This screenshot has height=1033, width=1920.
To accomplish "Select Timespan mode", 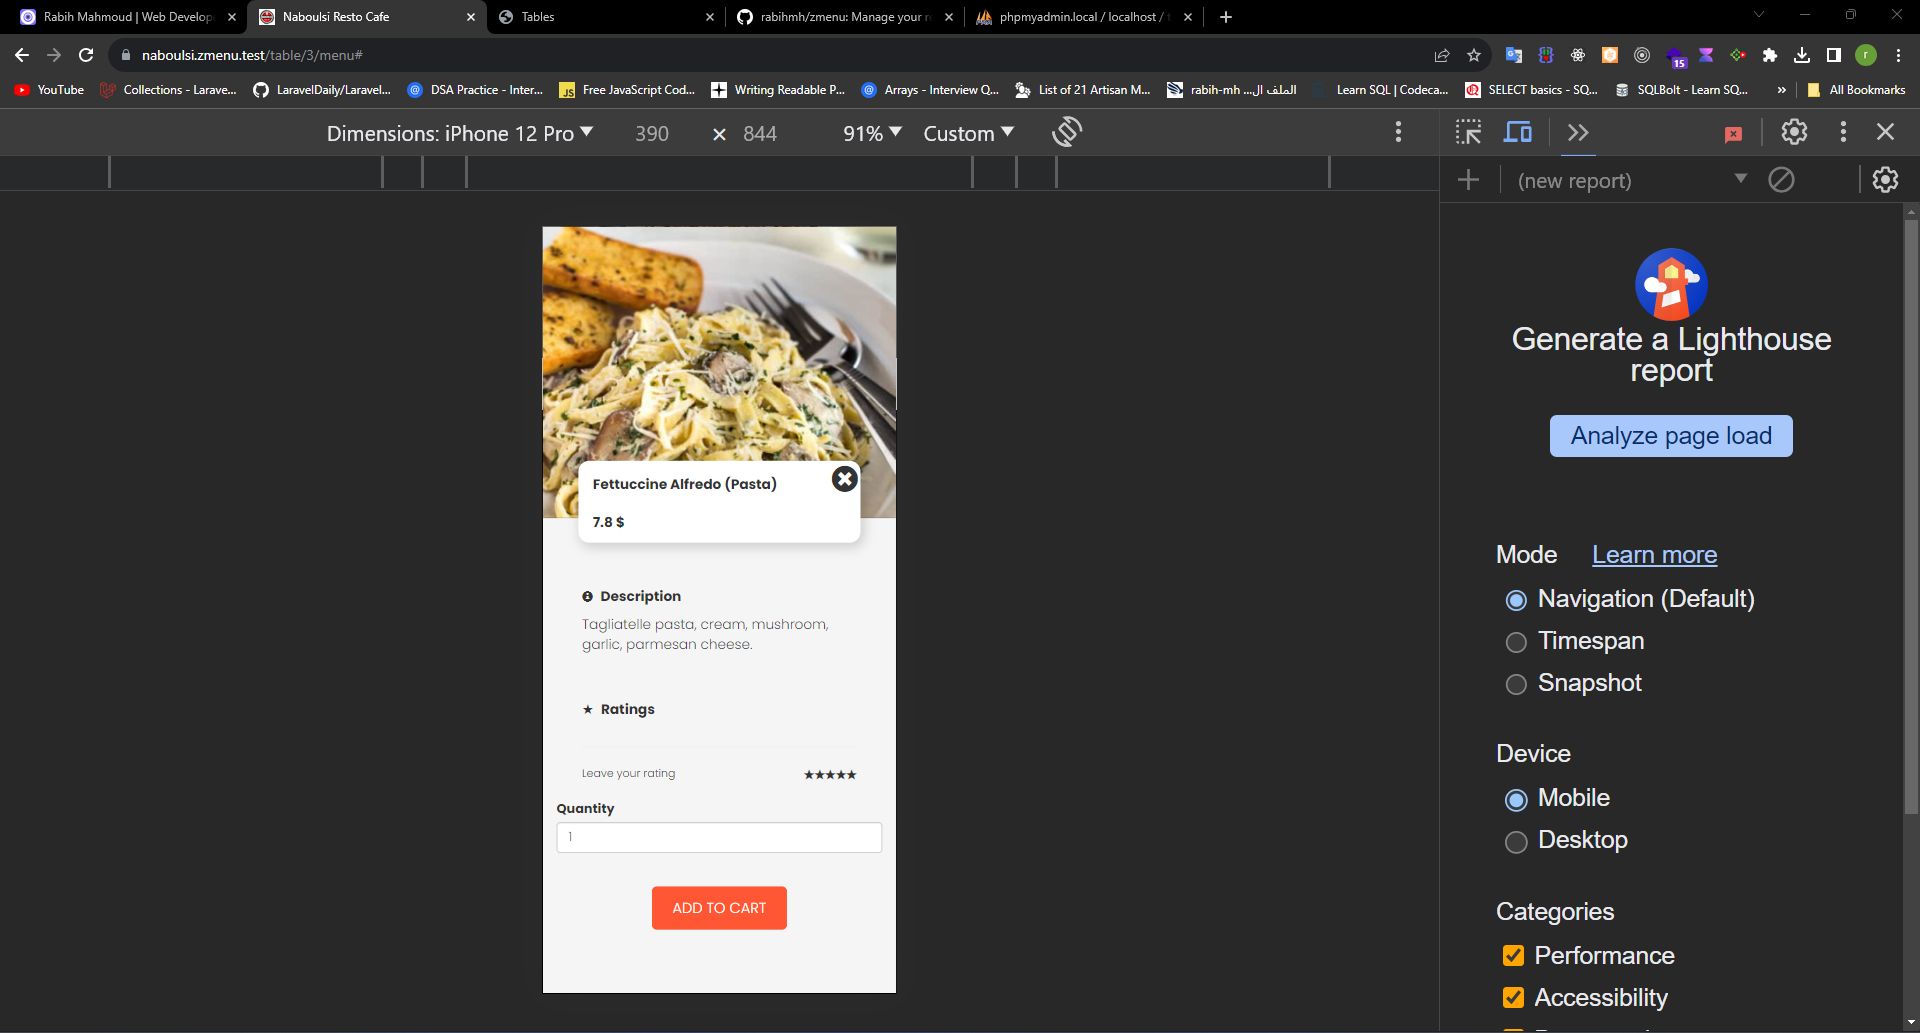I will pyautogui.click(x=1516, y=642).
